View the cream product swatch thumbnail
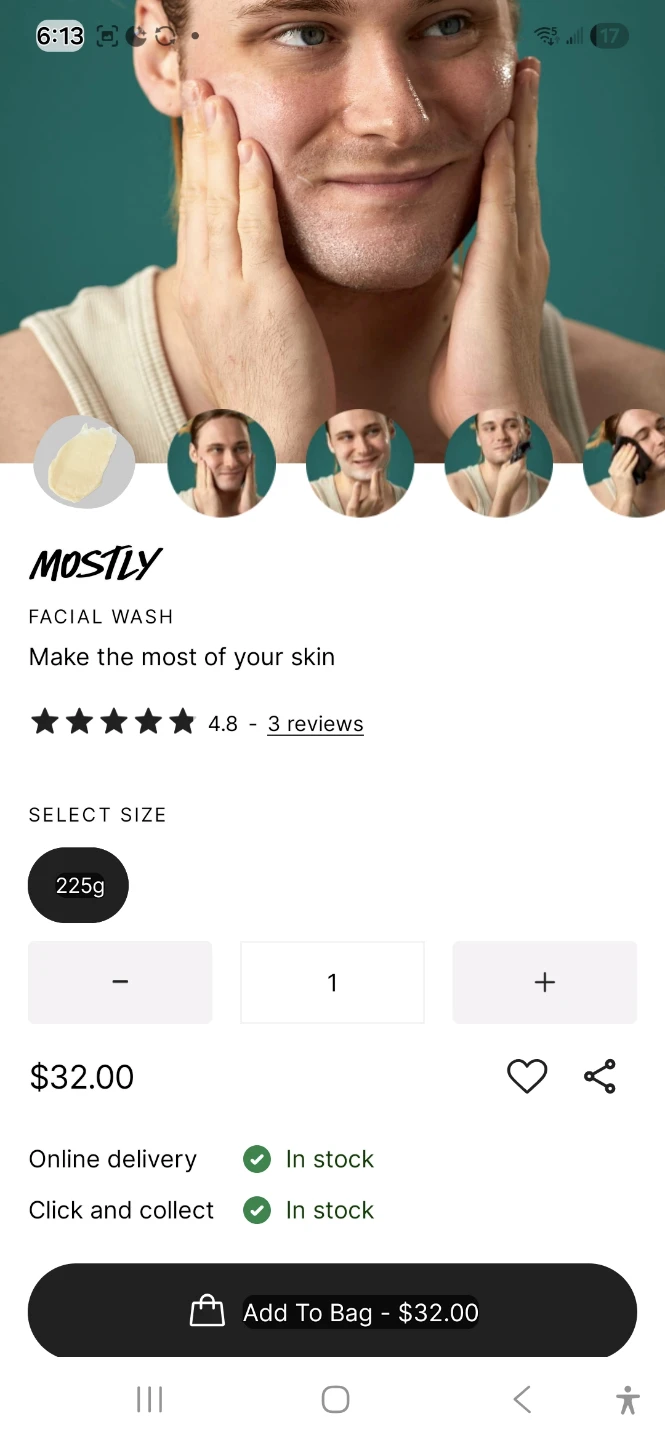 click(84, 462)
